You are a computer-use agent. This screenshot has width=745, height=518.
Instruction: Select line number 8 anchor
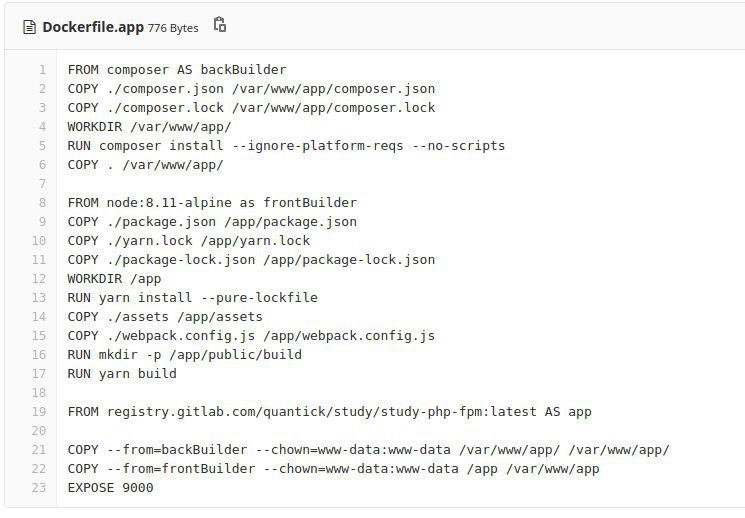point(43,203)
